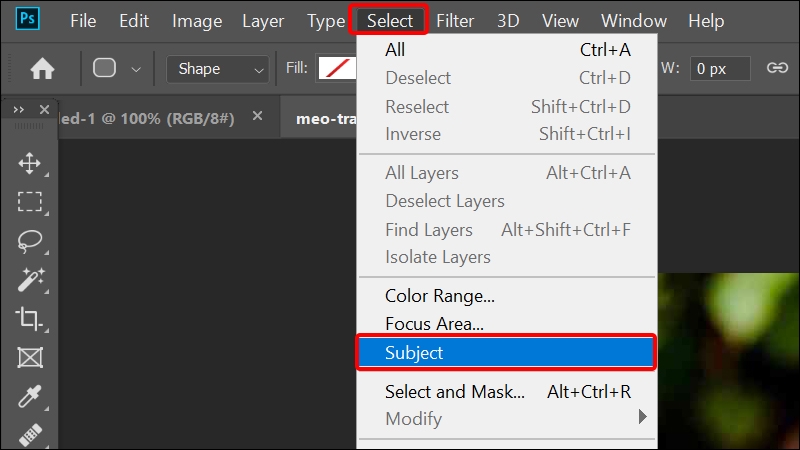The height and width of the screenshot is (450, 800).
Task: Select the Move tool
Action: click(x=30, y=163)
